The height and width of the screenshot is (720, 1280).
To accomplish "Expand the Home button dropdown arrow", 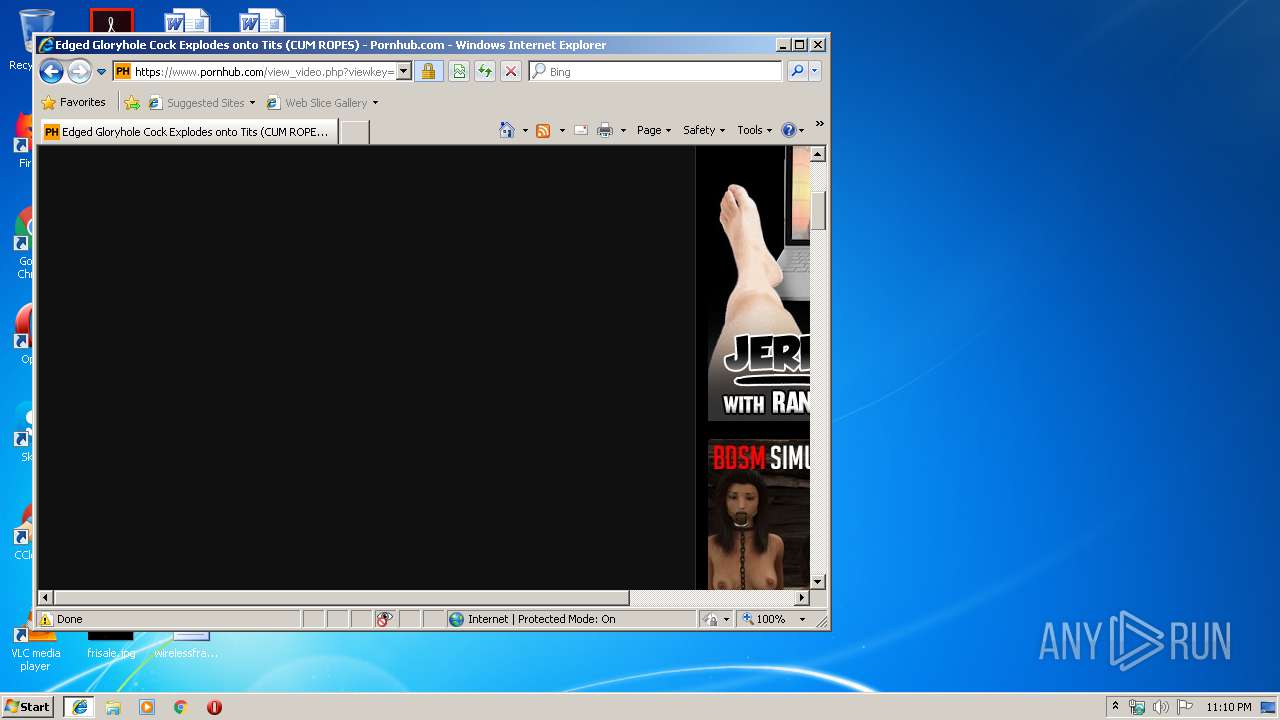I will 525,130.
